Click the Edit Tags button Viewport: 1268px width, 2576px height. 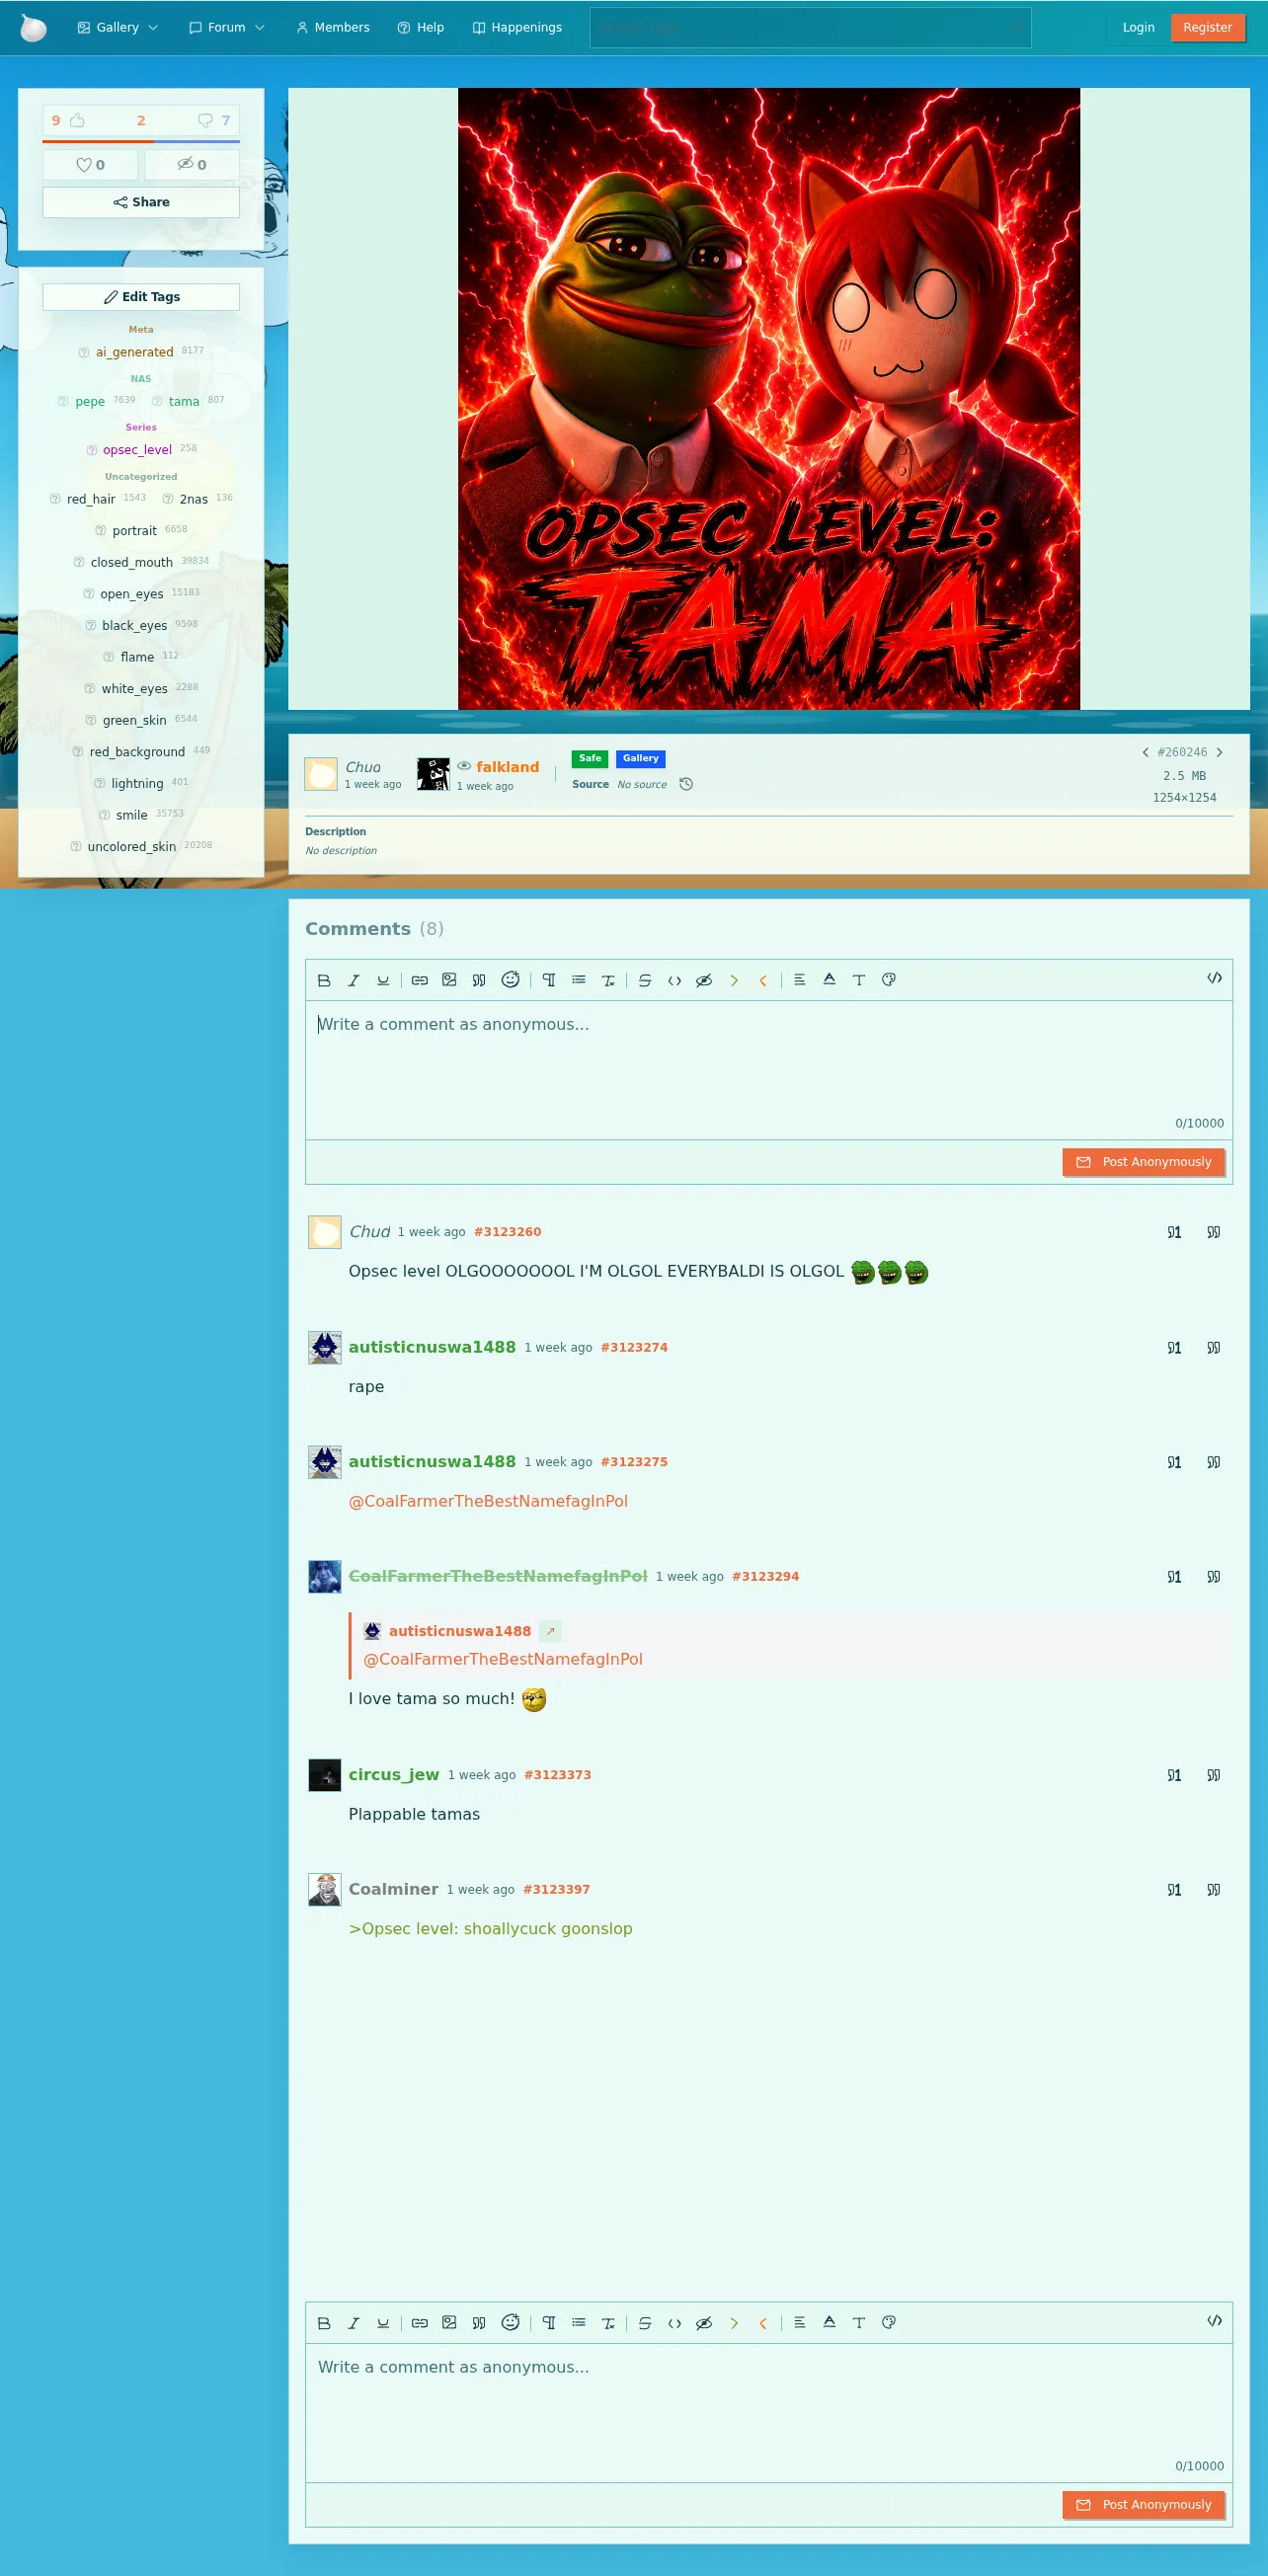tap(141, 297)
